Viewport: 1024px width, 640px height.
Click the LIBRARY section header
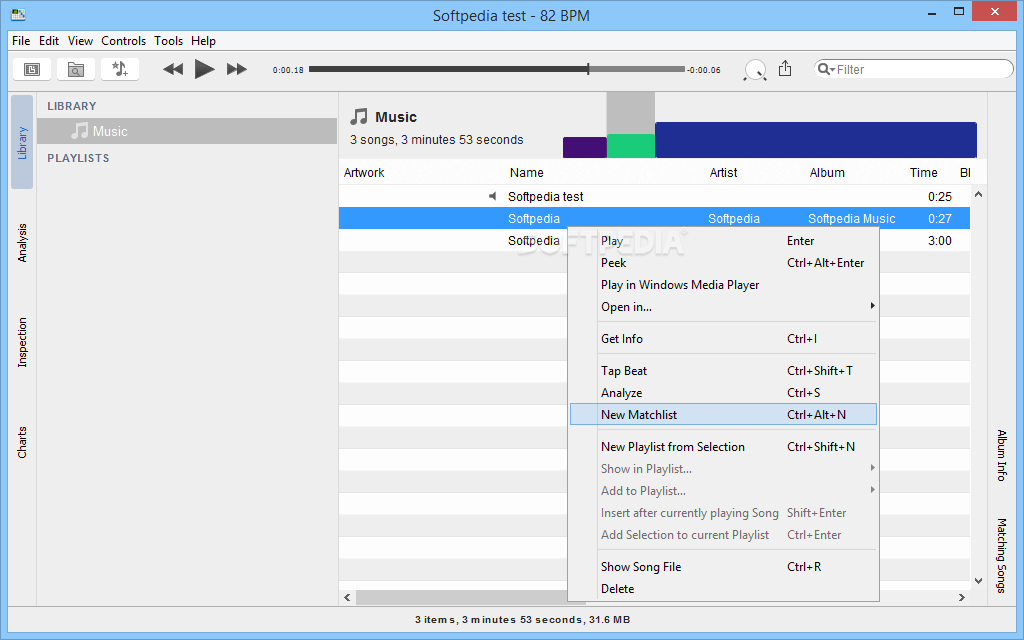[x=71, y=106]
